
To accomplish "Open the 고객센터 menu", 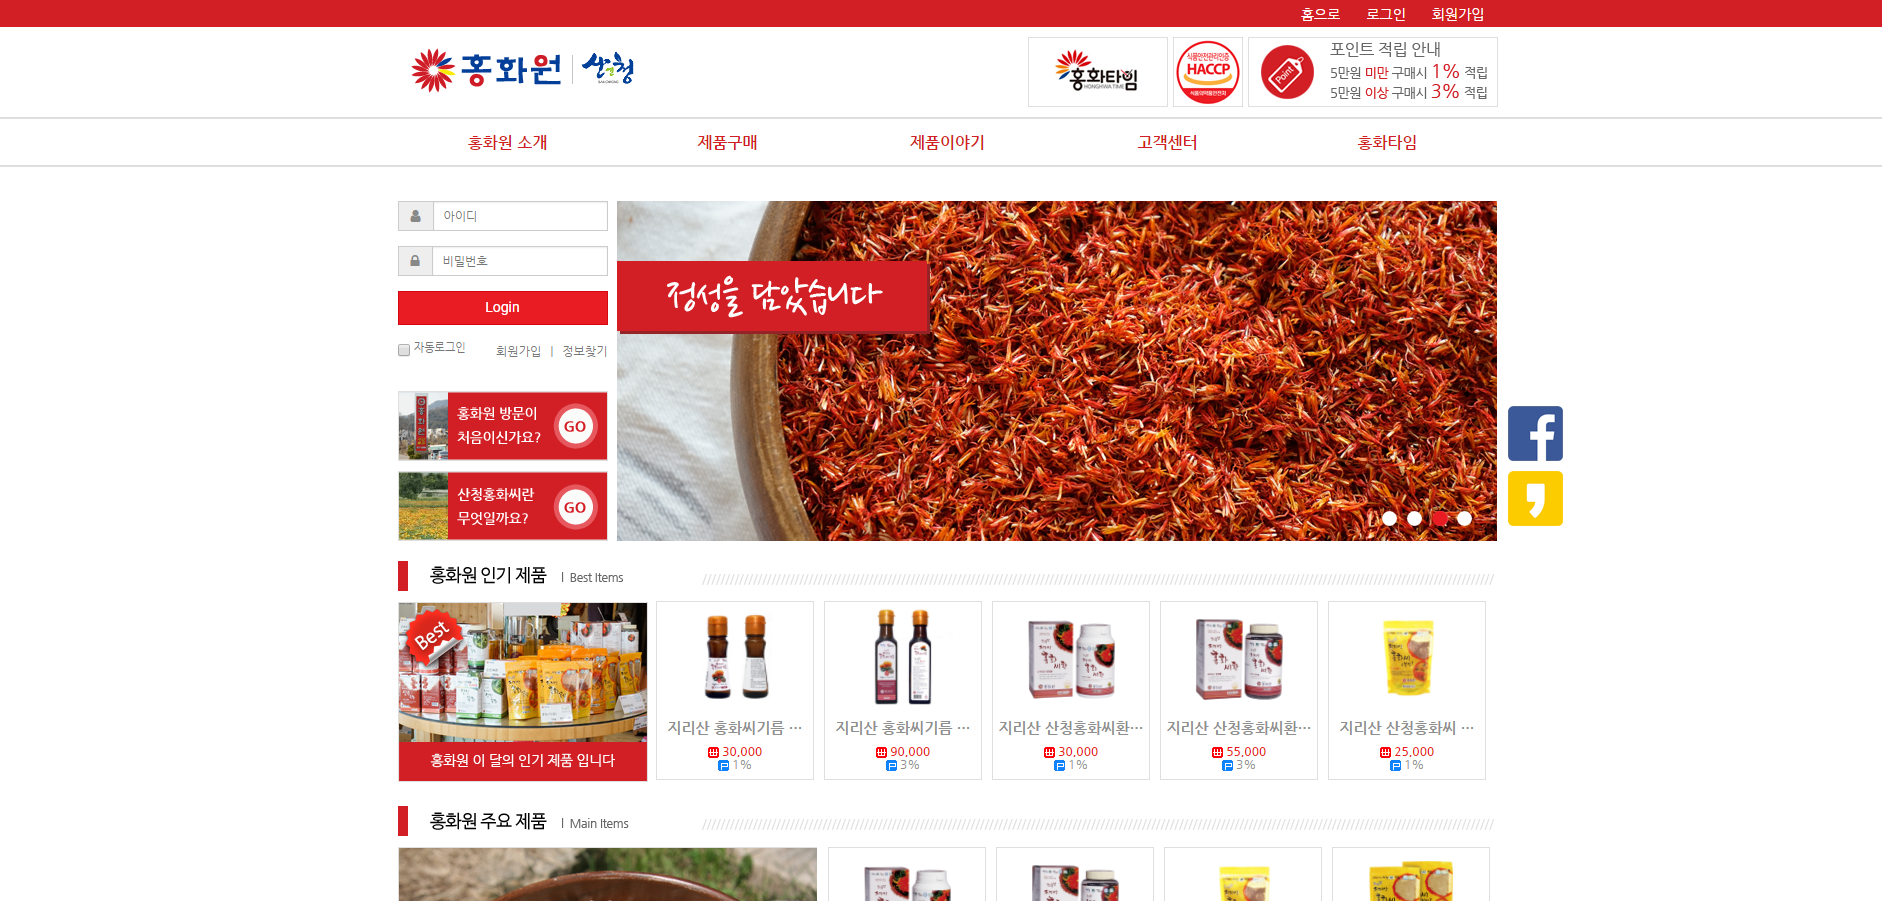I will [x=1167, y=142].
